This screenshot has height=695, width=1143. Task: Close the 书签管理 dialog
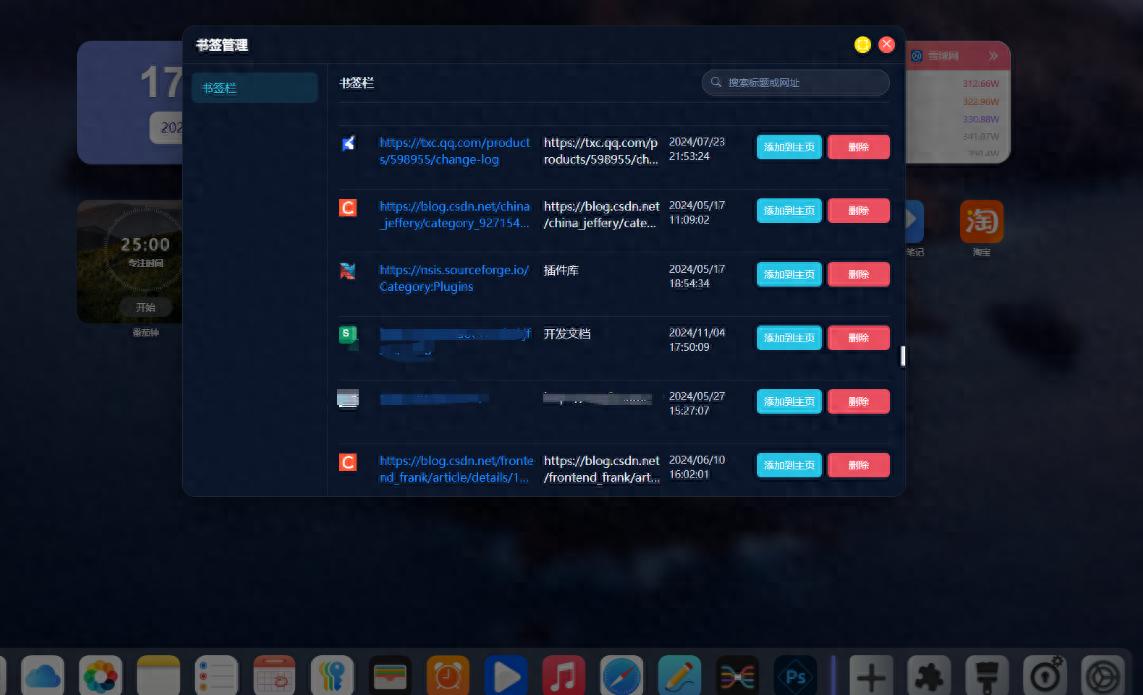pyautogui.click(x=886, y=44)
